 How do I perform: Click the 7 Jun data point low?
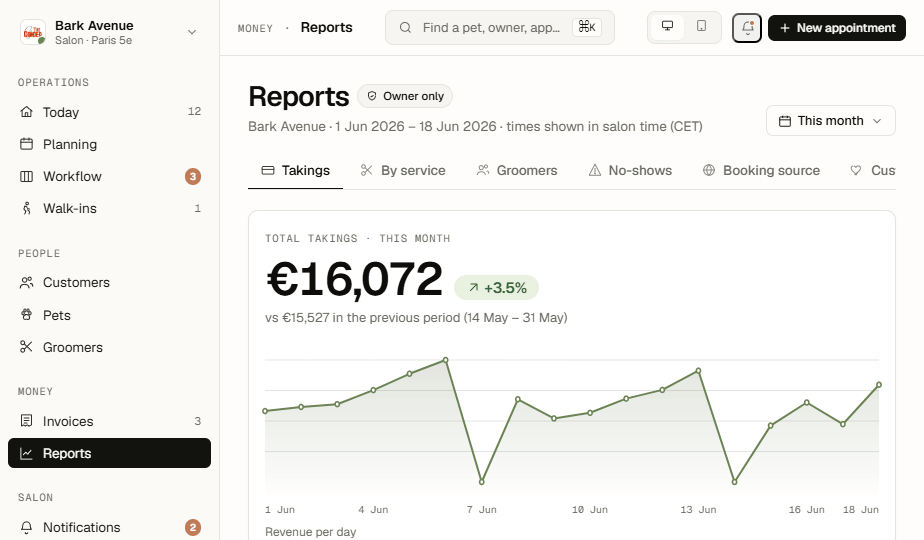481,482
